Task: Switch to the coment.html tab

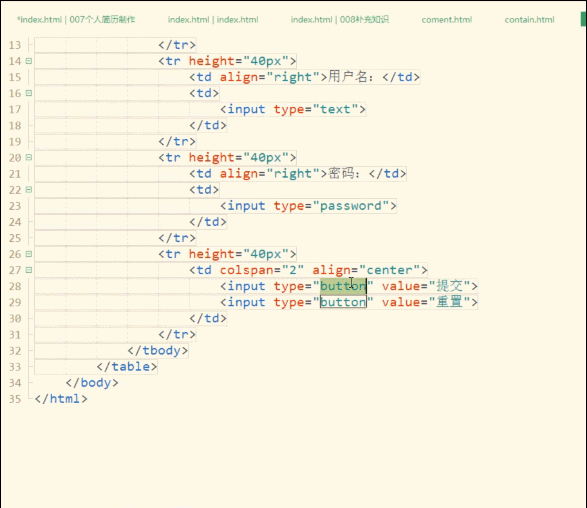Action: tap(447, 20)
